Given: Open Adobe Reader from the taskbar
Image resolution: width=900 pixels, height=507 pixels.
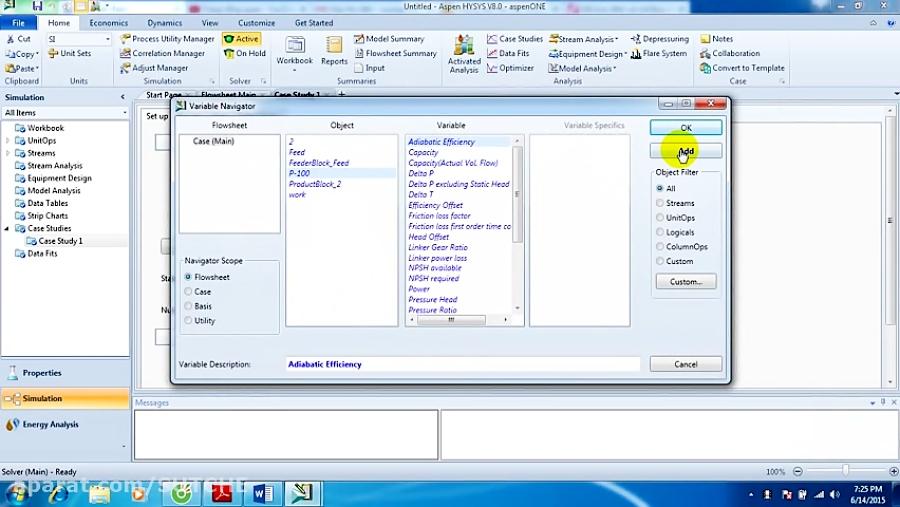Looking at the screenshot, I should click(222, 493).
